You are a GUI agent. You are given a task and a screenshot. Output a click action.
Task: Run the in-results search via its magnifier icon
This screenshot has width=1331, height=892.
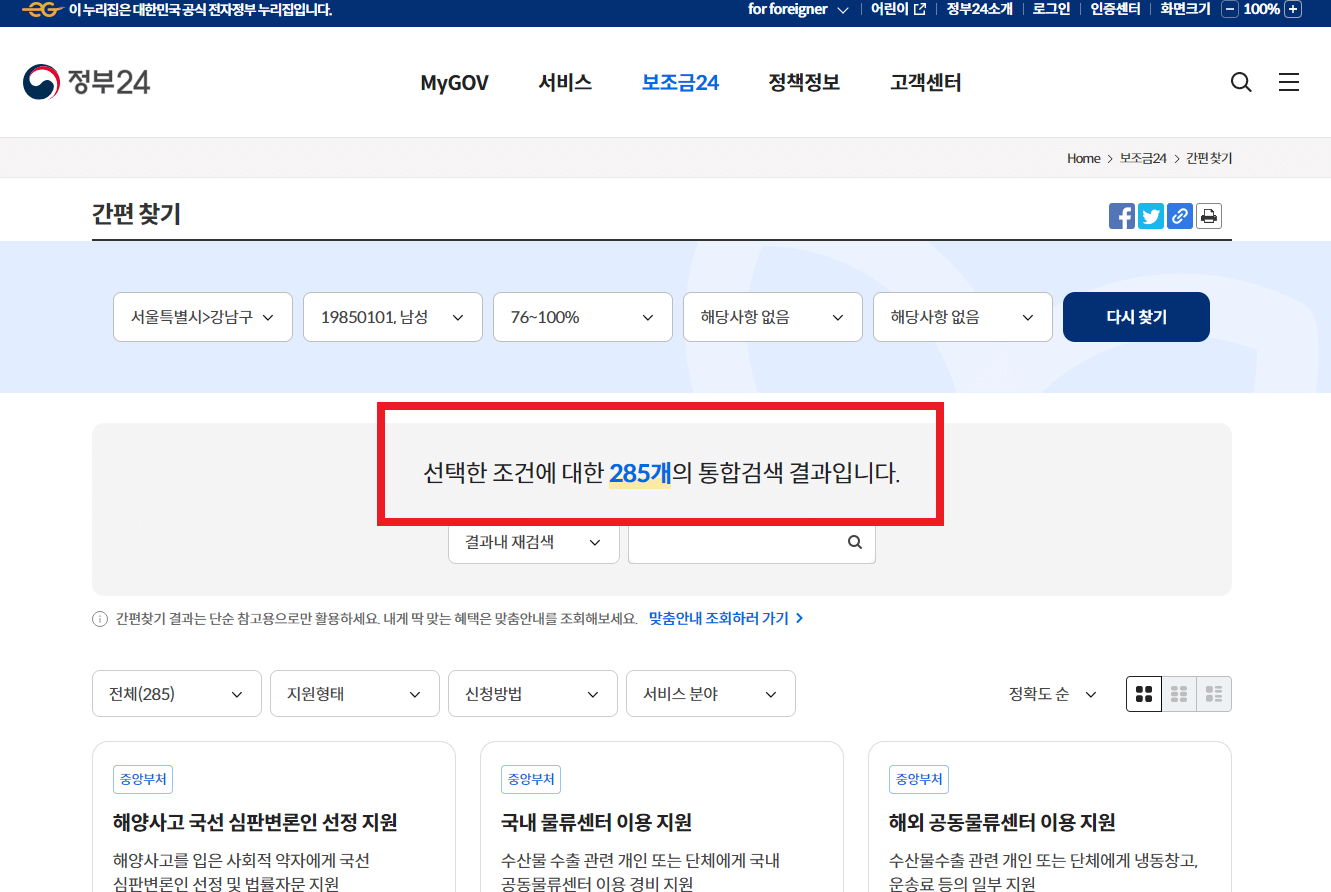(854, 541)
